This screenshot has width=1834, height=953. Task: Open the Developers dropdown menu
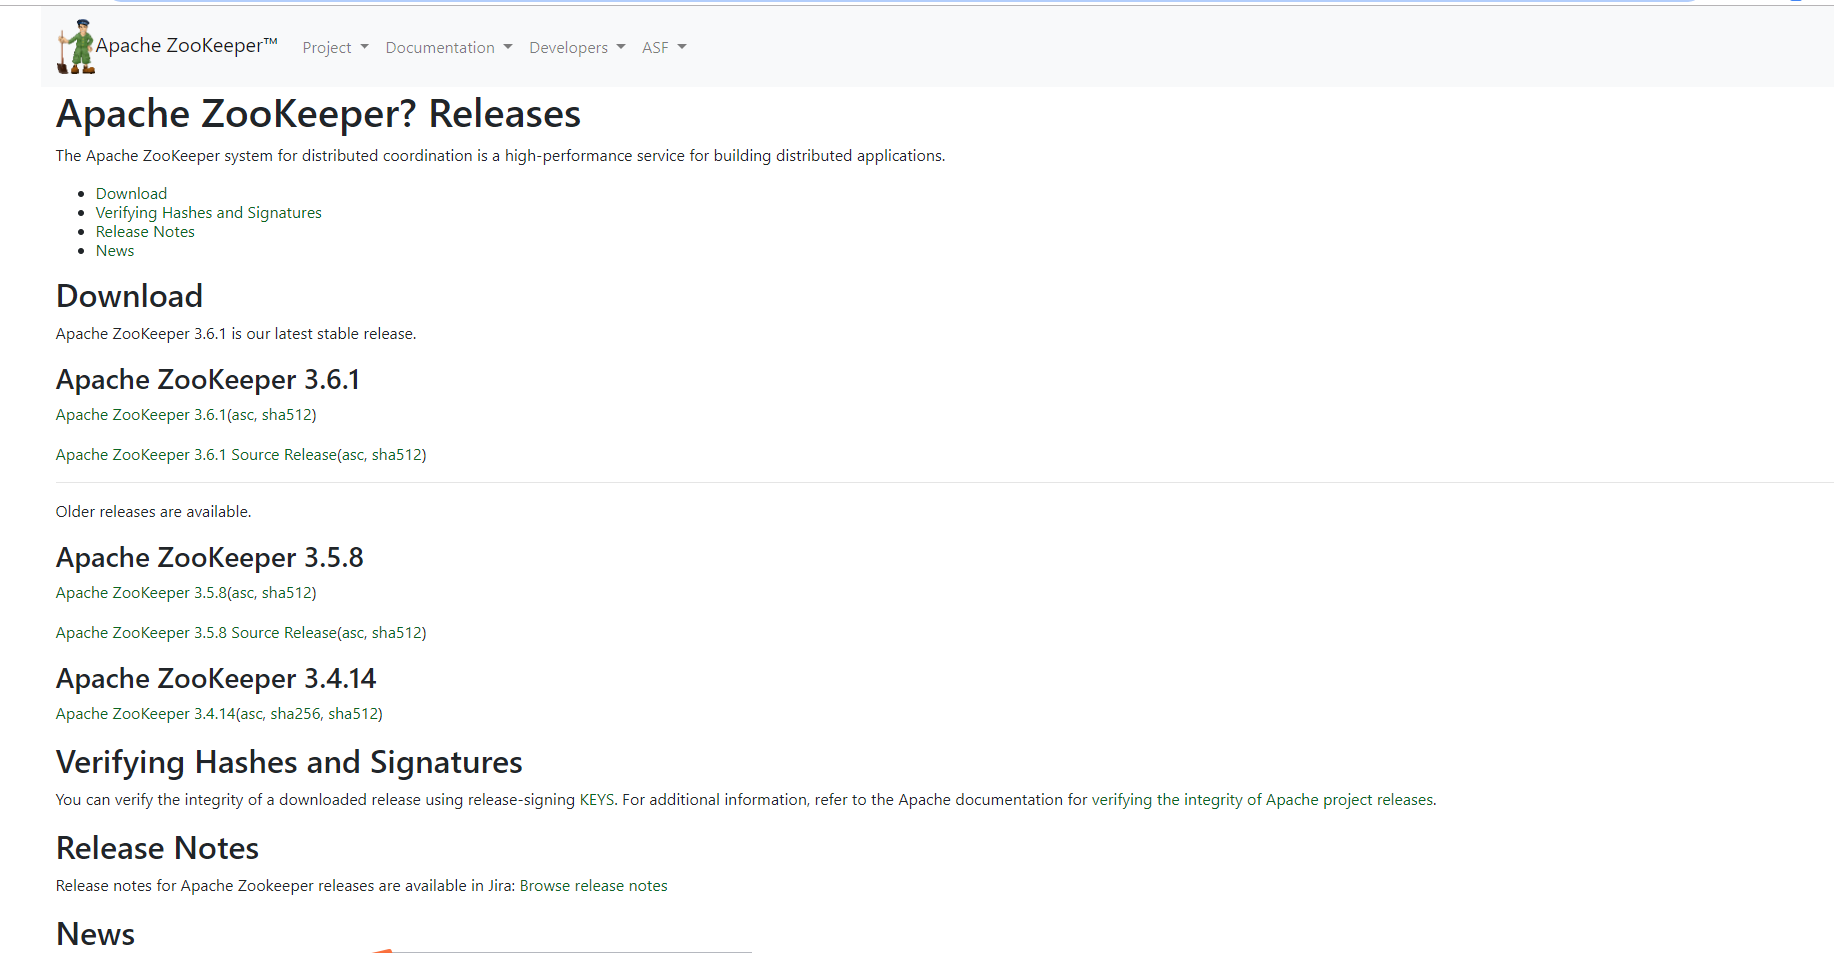coord(577,48)
